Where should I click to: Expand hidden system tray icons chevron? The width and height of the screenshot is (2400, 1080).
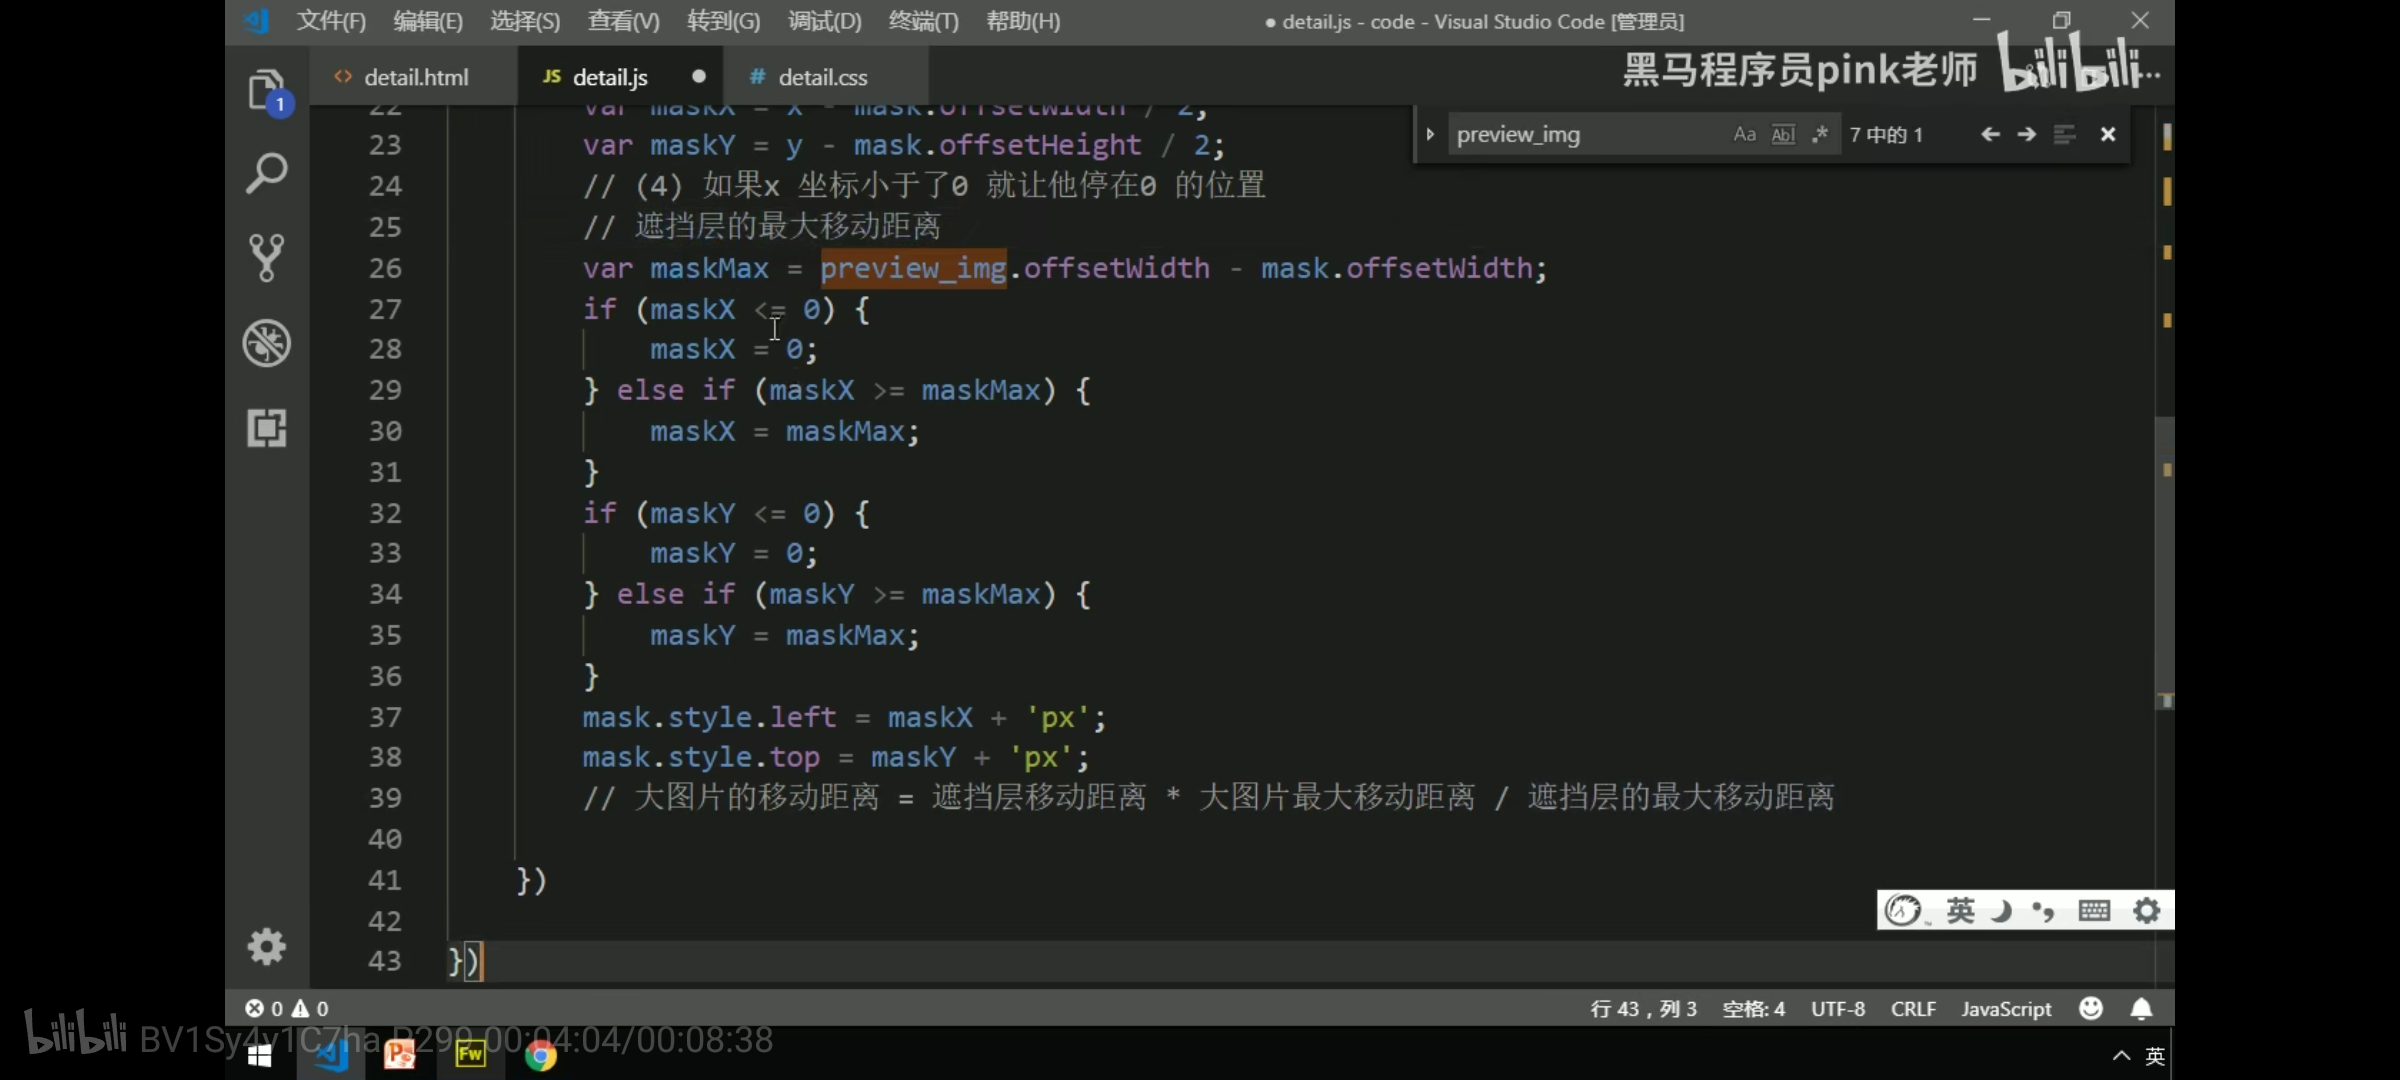[2120, 1056]
